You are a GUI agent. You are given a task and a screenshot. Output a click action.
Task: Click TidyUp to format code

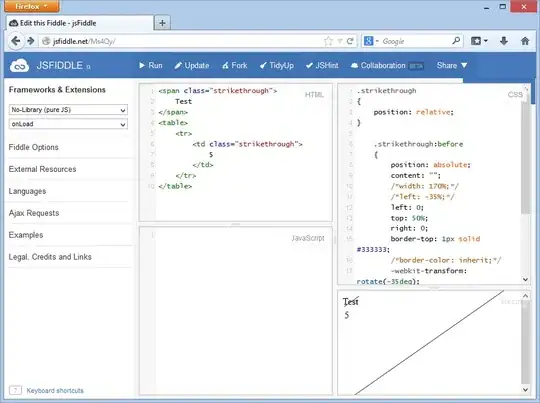[277, 65]
